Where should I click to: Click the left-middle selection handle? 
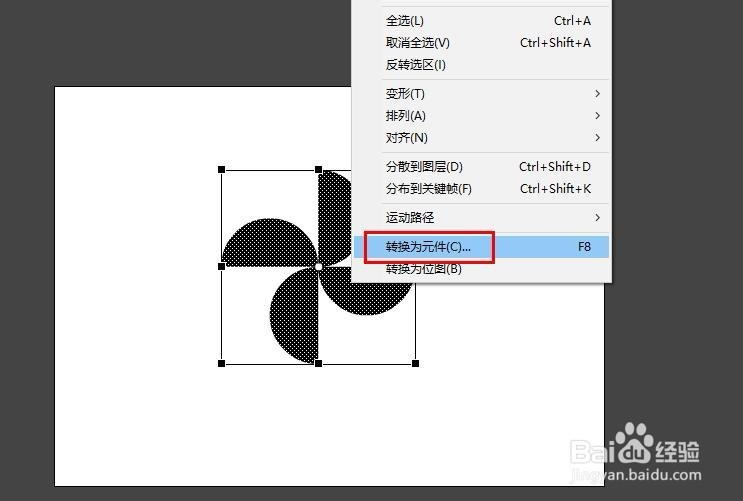click(221, 266)
